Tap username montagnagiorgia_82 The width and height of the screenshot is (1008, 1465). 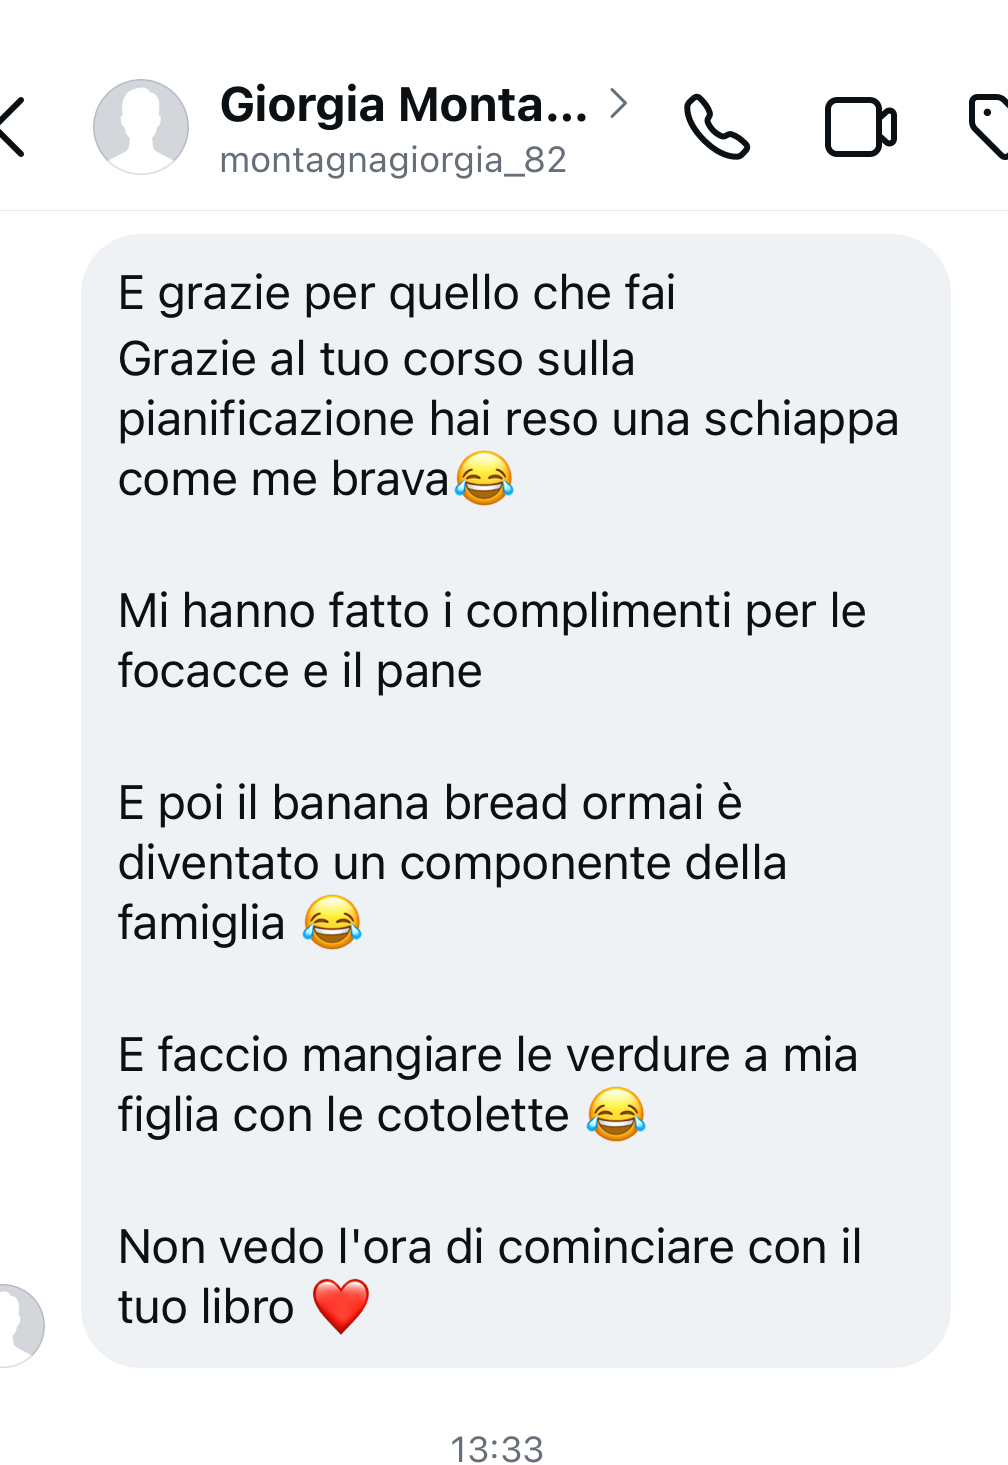[393, 160]
